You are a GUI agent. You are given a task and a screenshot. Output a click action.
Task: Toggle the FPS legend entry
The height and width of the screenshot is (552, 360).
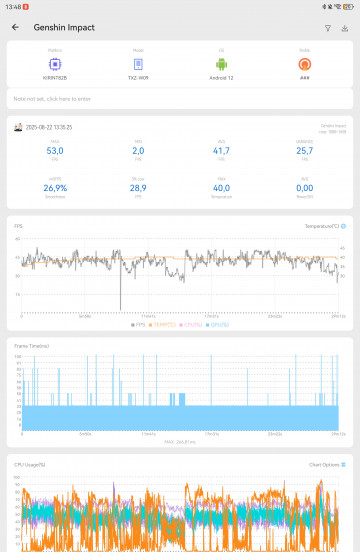(x=138, y=325)
